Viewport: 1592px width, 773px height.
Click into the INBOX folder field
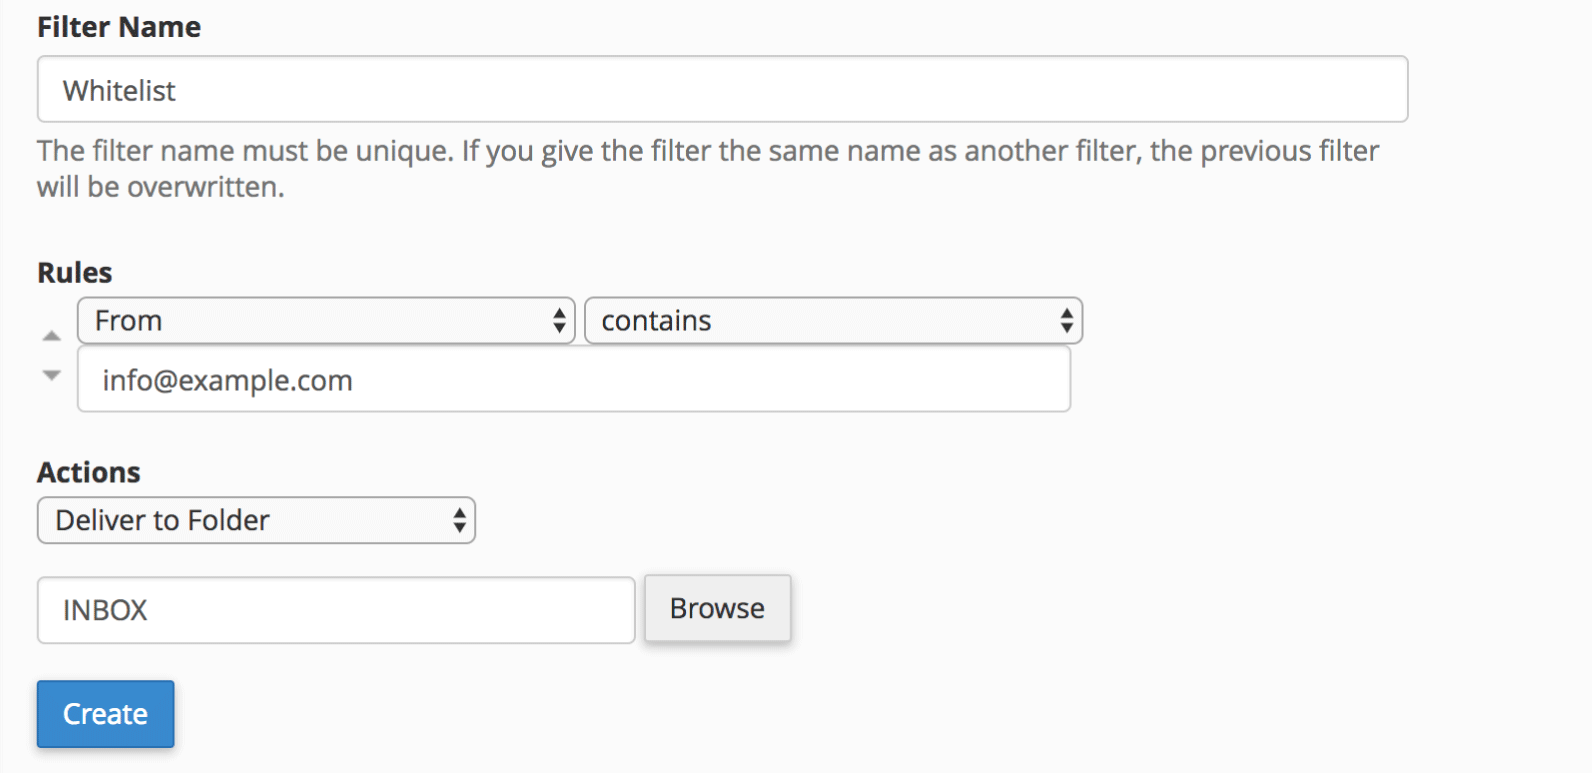coord(335,610)
